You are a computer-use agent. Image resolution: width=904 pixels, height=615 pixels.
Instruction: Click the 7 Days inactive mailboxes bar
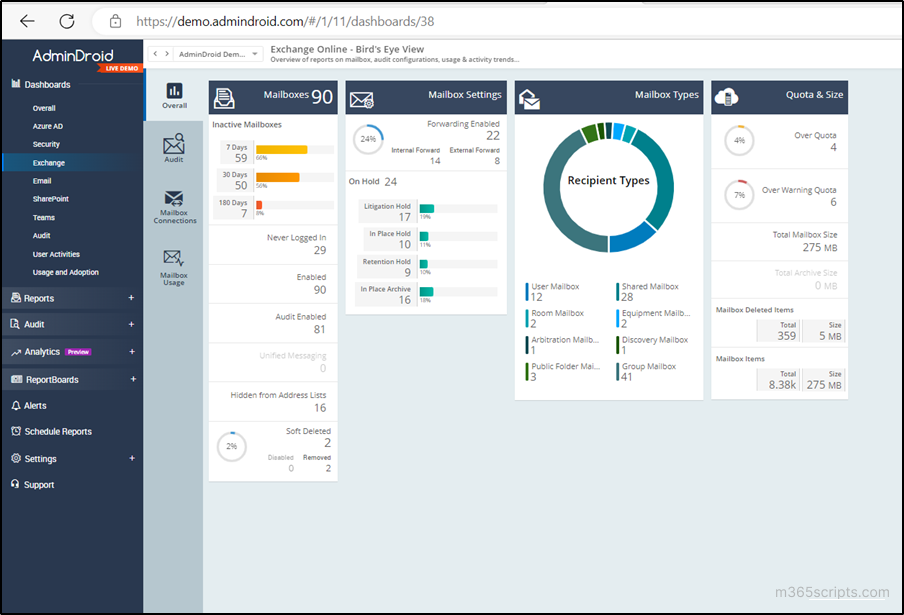295,150
